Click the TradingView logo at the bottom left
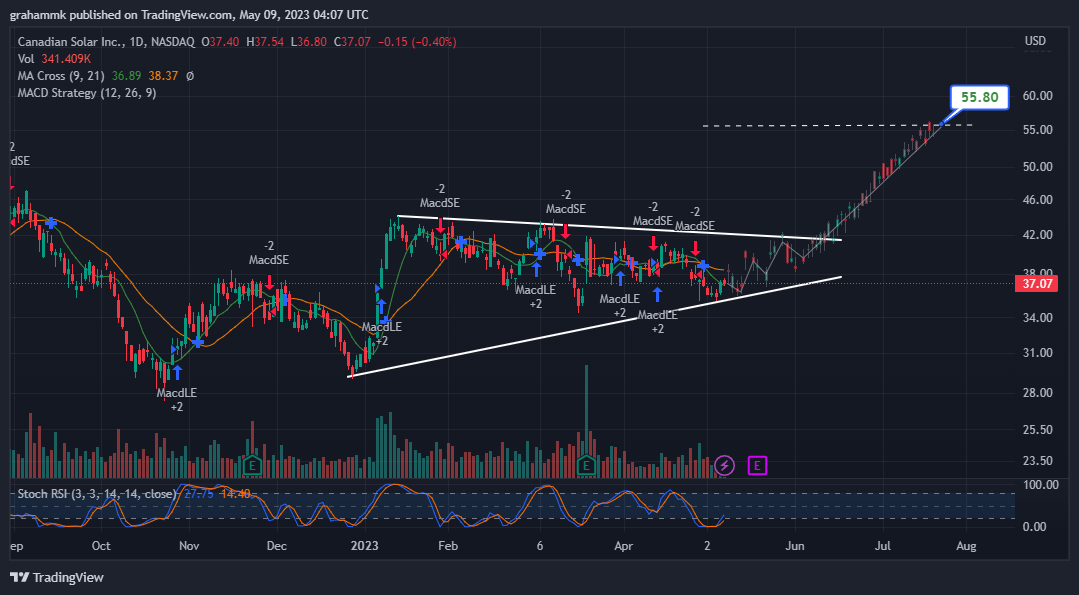This screenshot has height=595, width=1079. (57, 577)
